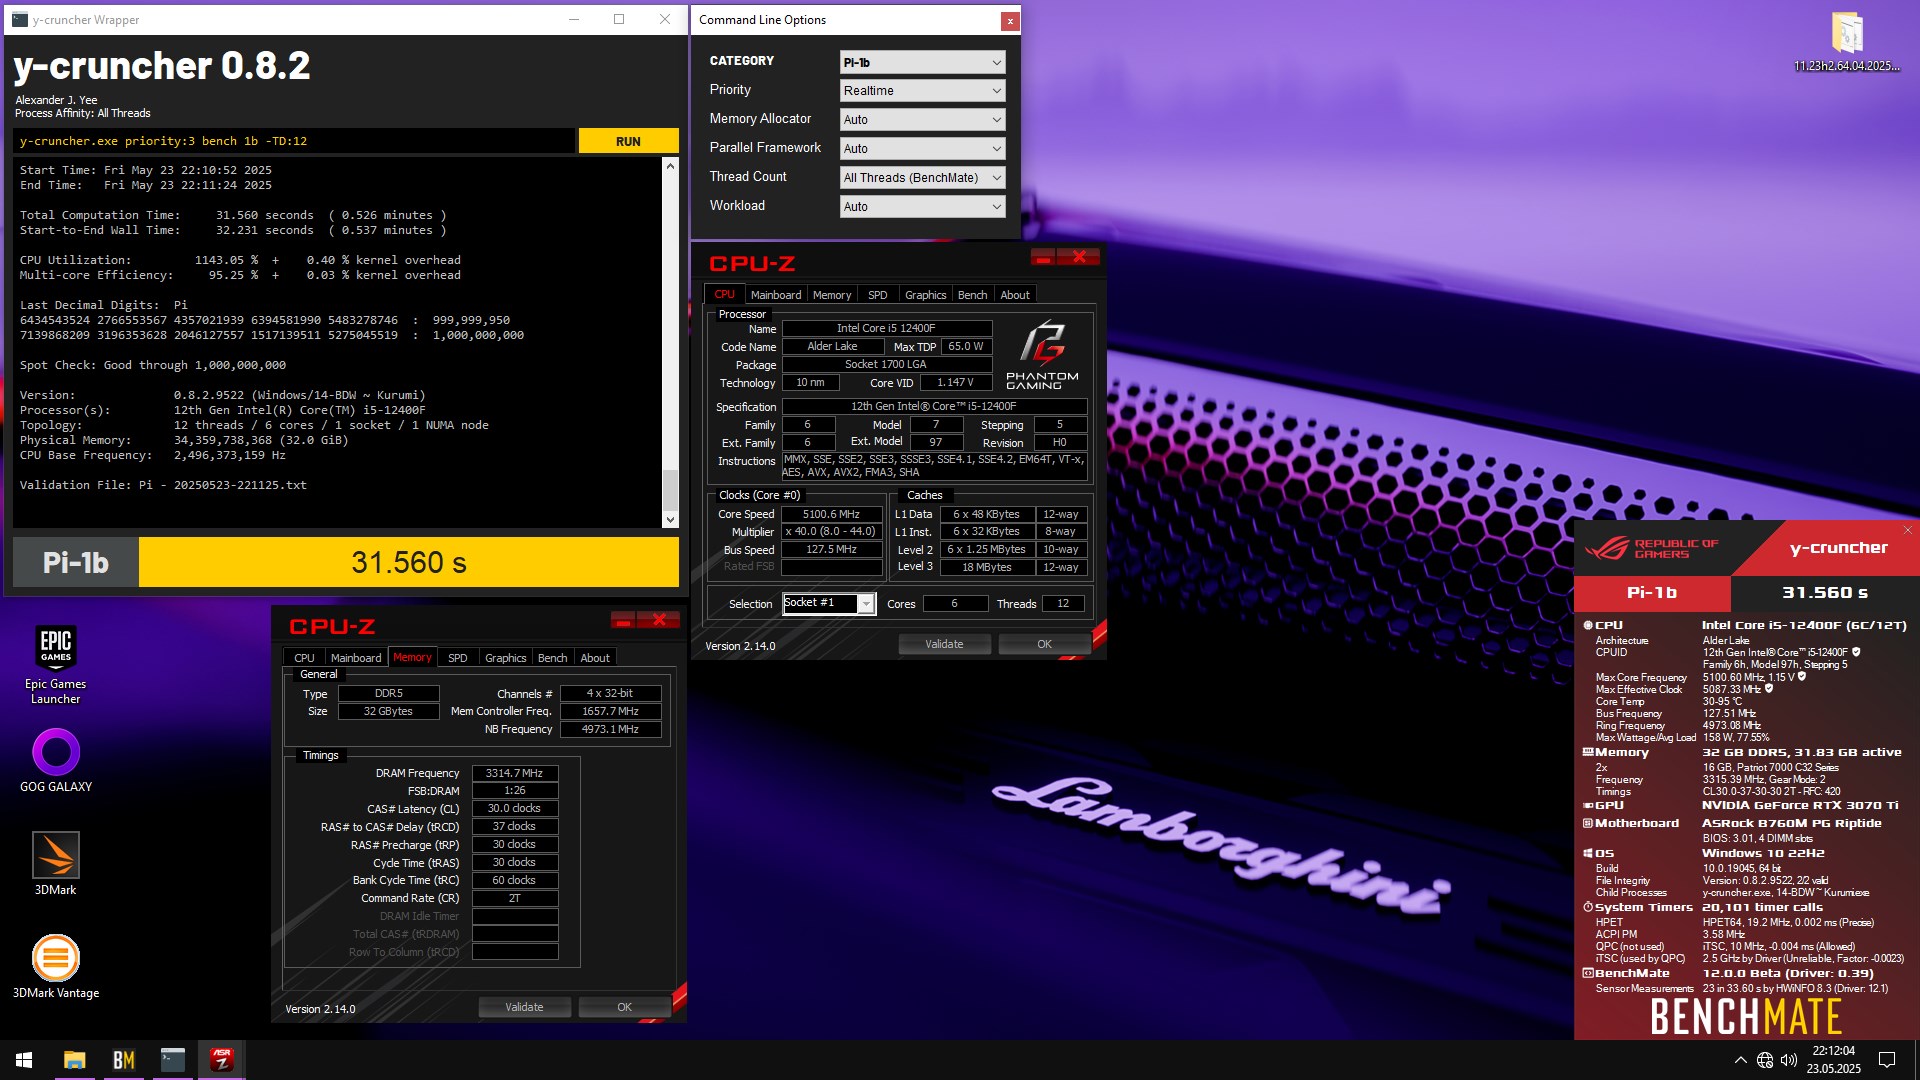Expand the Socket #1 selection dropdown
Screen dimensions: 1920x1080
pyautogui.click(x=865, y=604)
